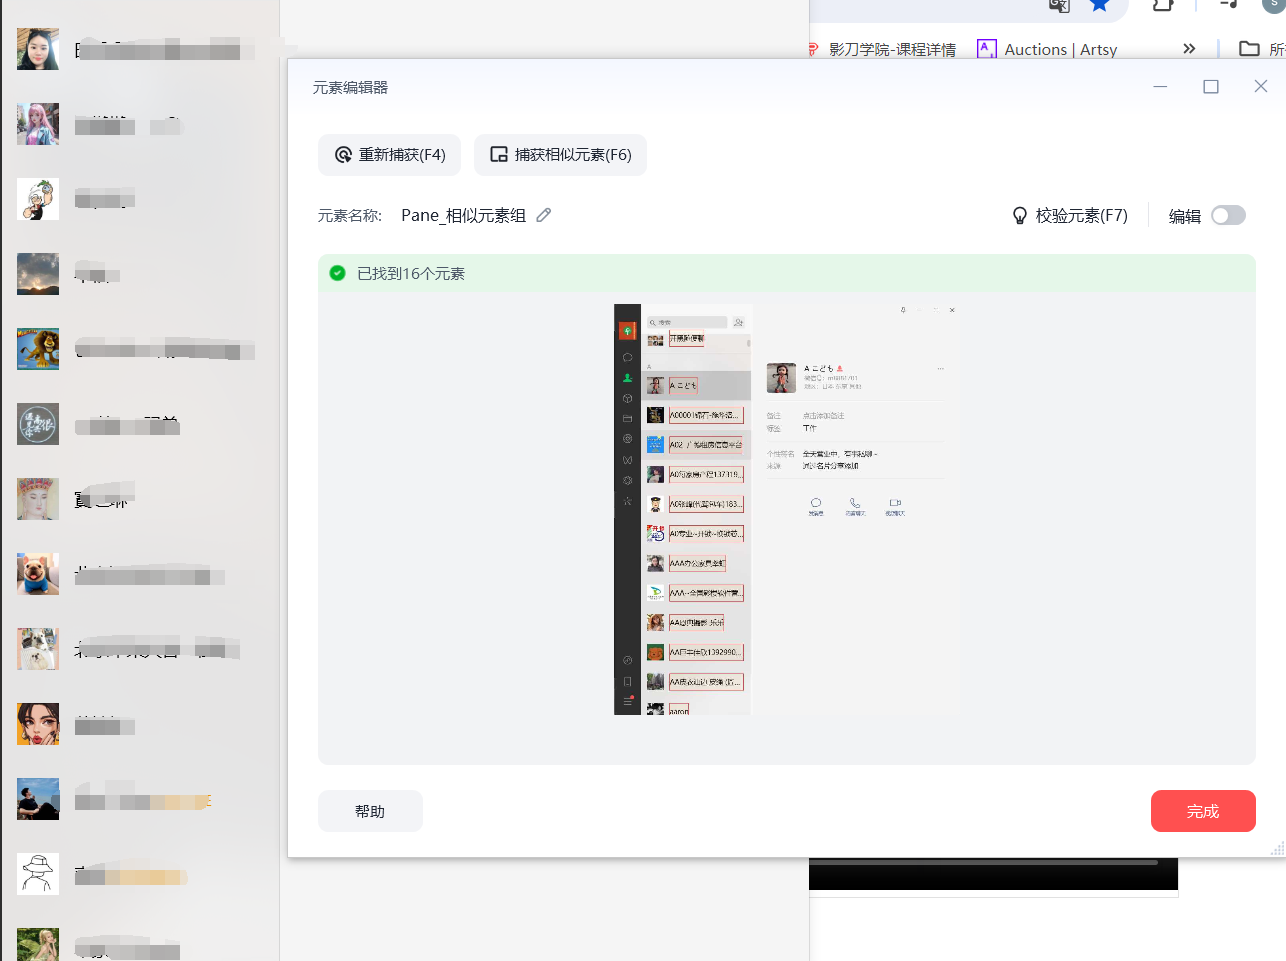Screen dimensions: 1286x961
Task: Click the lightbulb icon for 校验元素
Action: [1019, 215]
